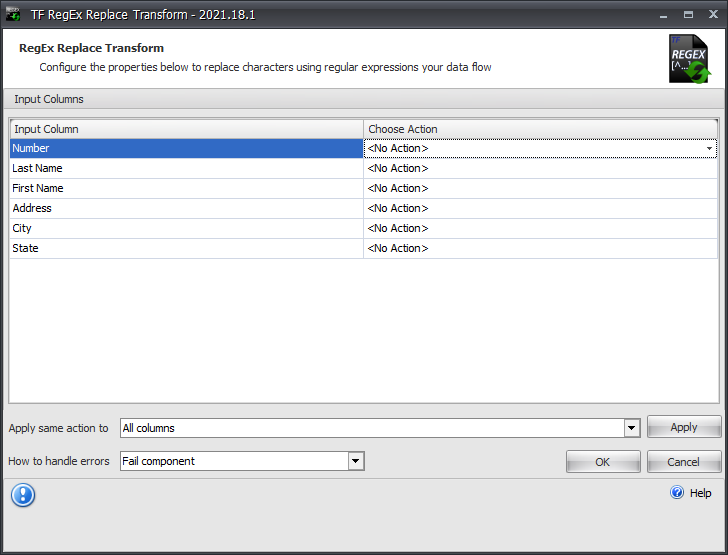
Task: Open the Number row action dropdown arrow
Action: click(x=709, y=149)
